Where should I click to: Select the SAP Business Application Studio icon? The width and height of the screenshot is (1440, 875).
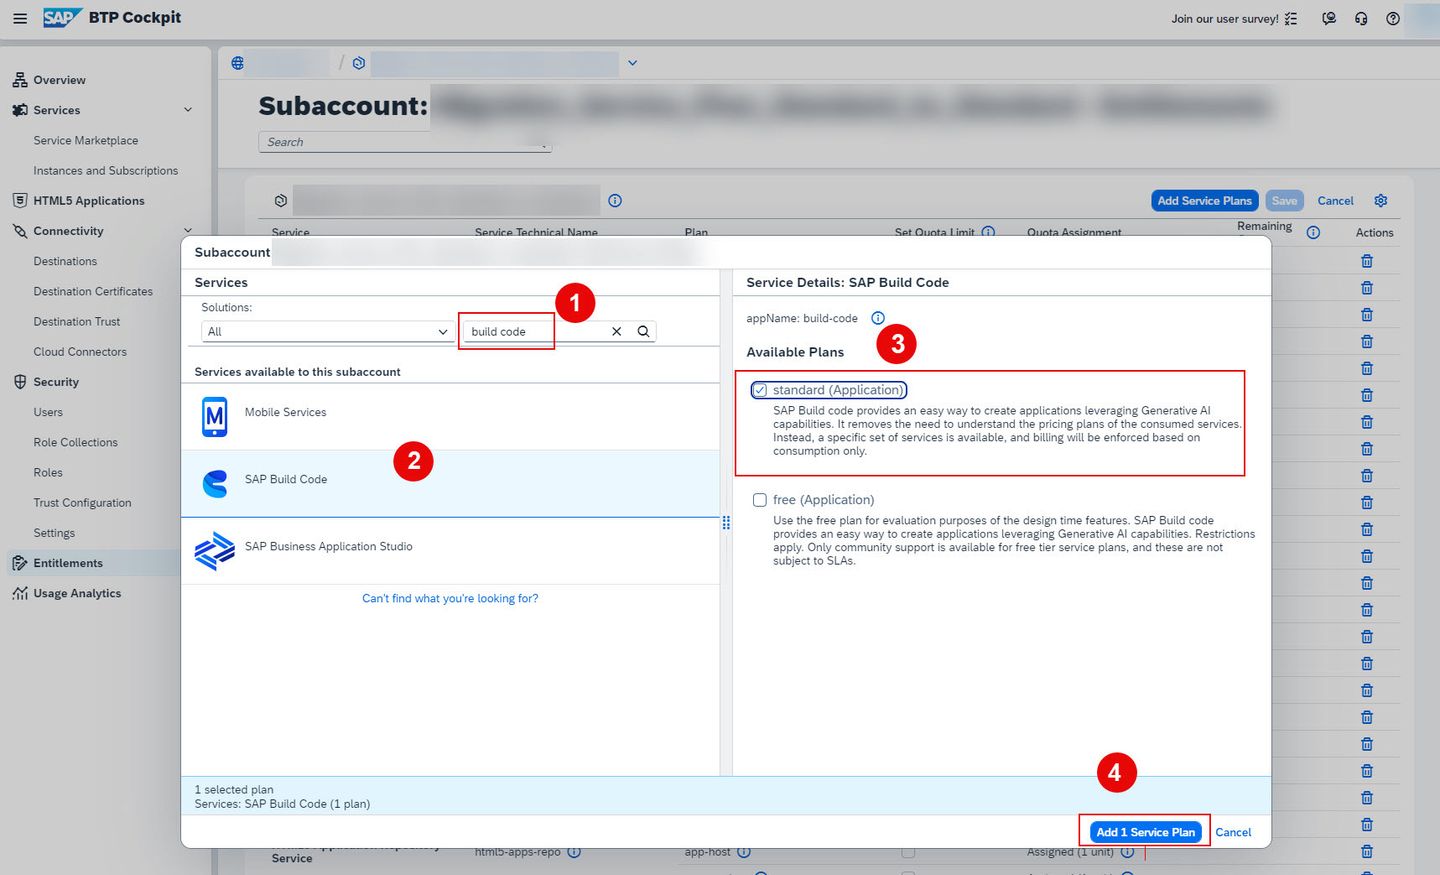pyautogui.click(x=215, y=550)
